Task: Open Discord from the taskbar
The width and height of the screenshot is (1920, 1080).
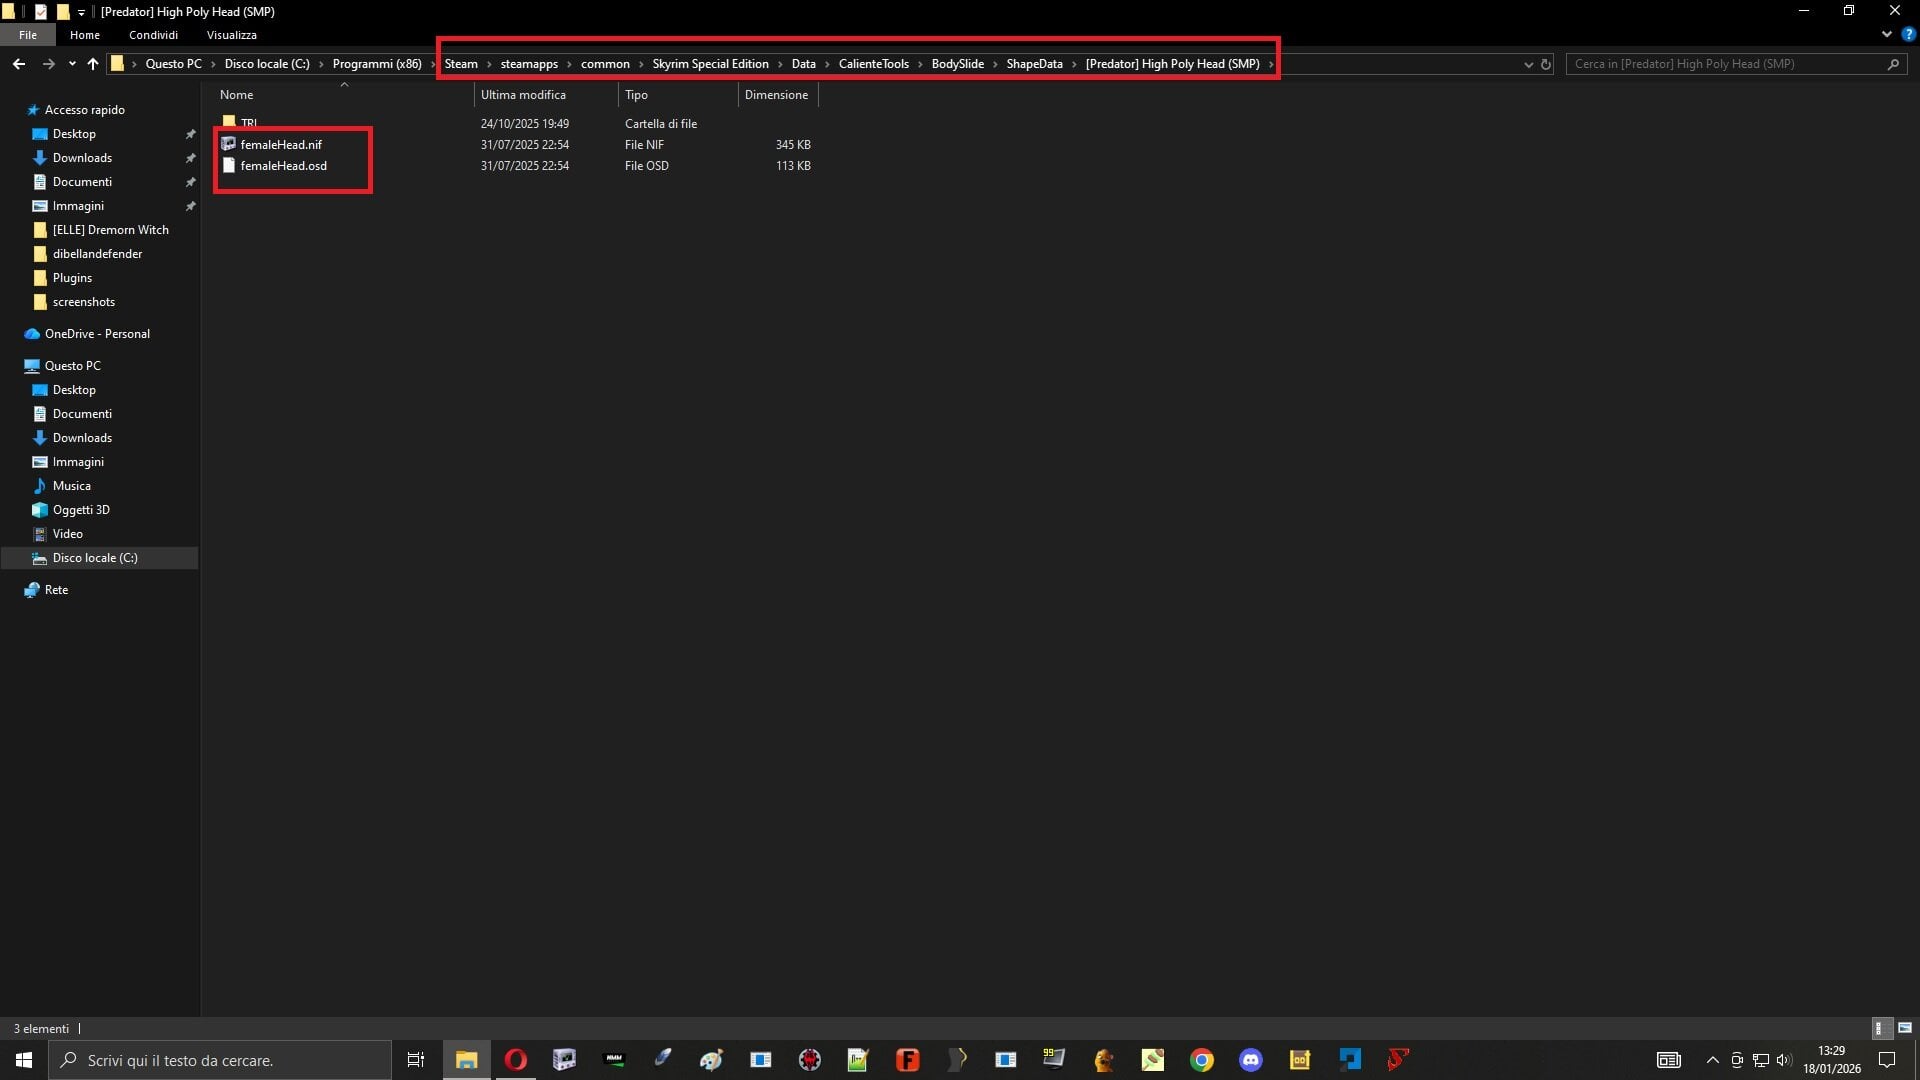Action: point(1251,1060)
